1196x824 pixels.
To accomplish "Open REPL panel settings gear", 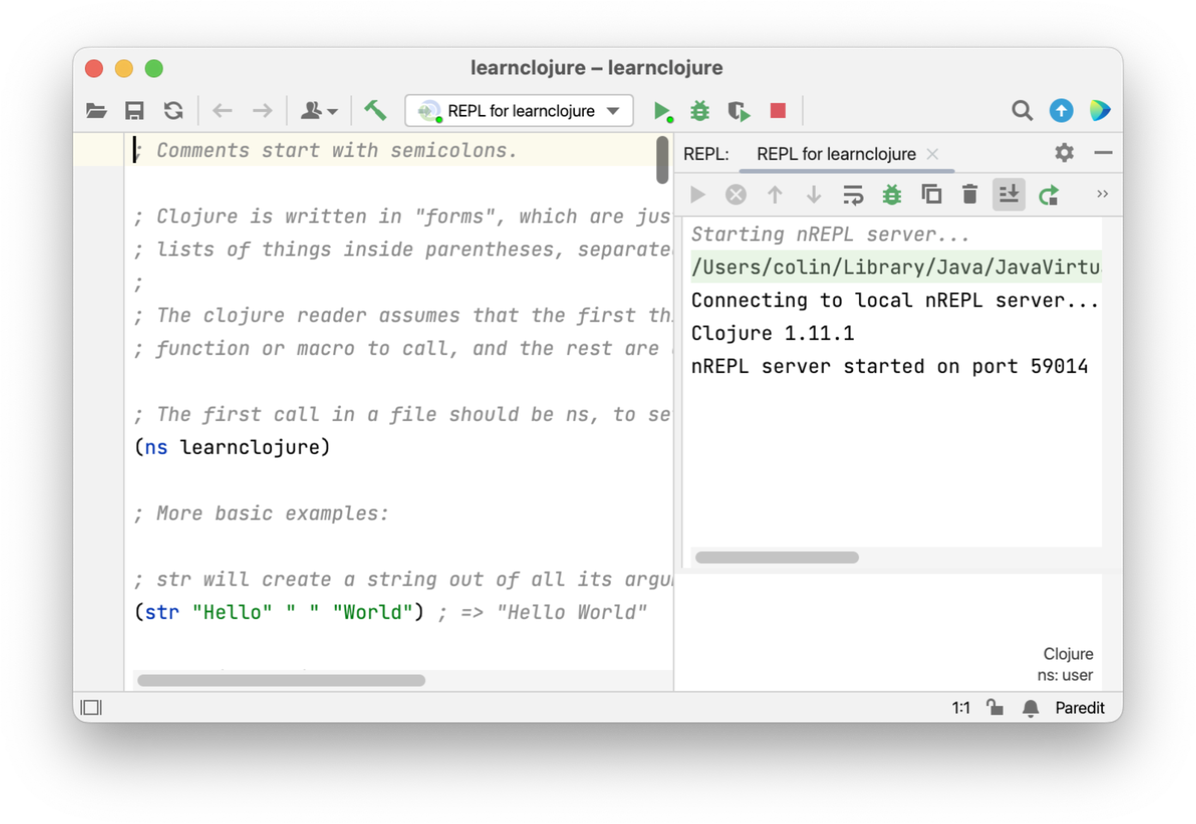I will [x=1064, y=153].
